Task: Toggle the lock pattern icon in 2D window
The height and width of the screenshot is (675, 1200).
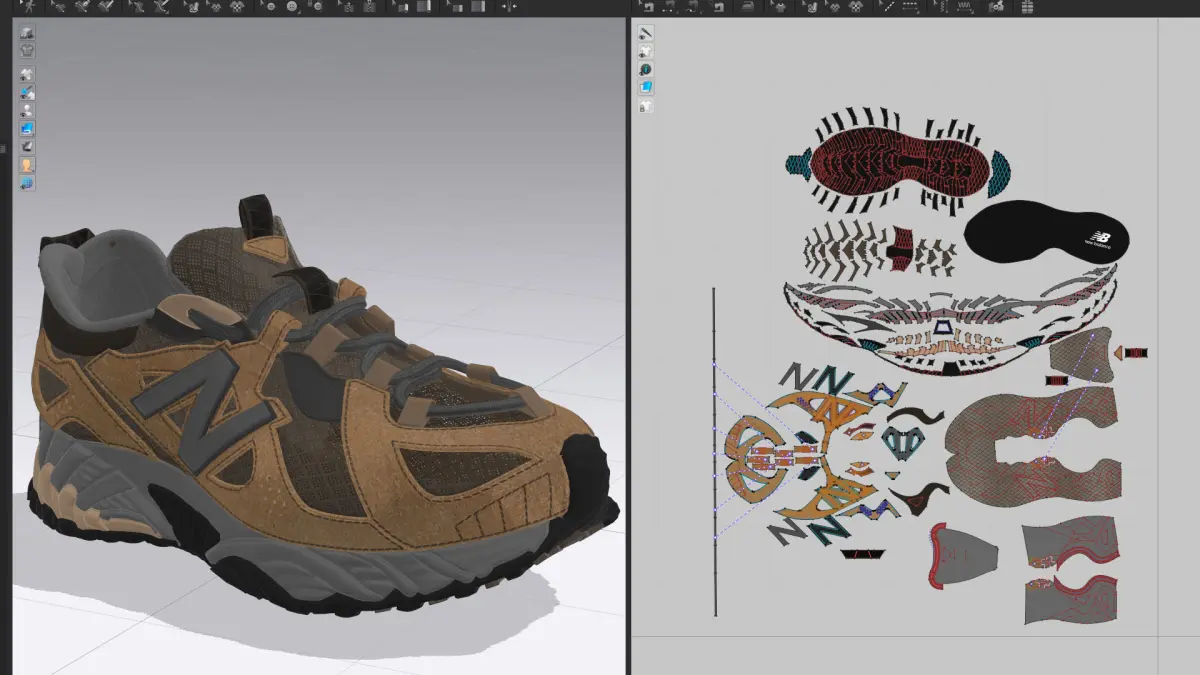Action: click(x=646, y=105)
